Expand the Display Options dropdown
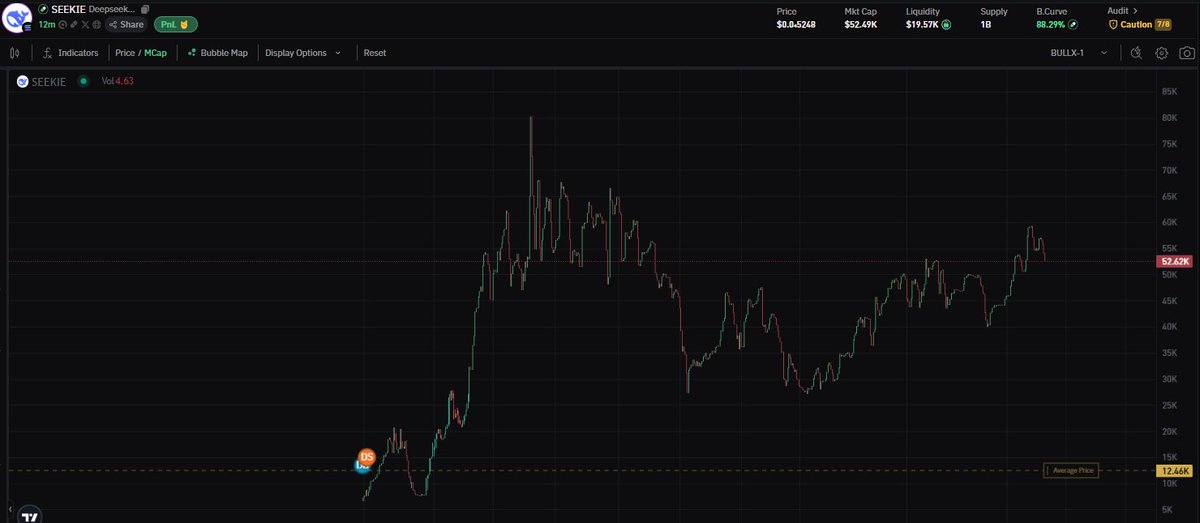1200x523 pixels. (303, 53)
